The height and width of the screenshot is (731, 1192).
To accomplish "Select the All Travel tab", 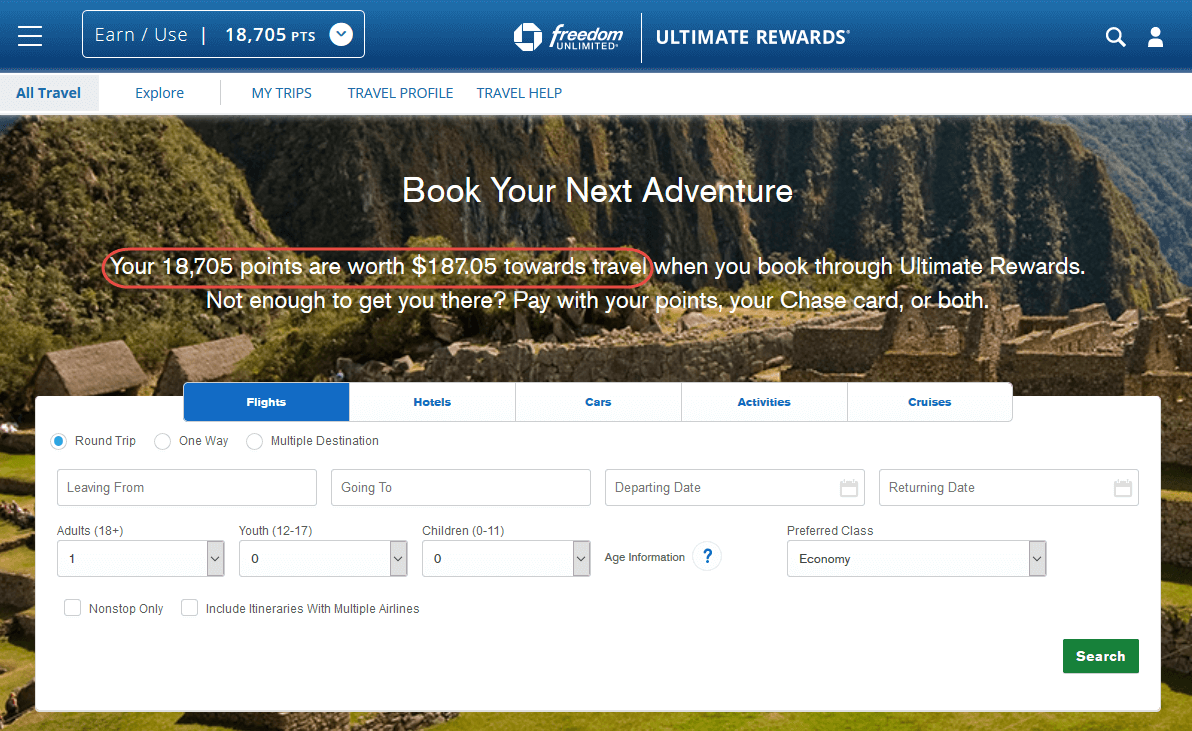I will (49, 93).
